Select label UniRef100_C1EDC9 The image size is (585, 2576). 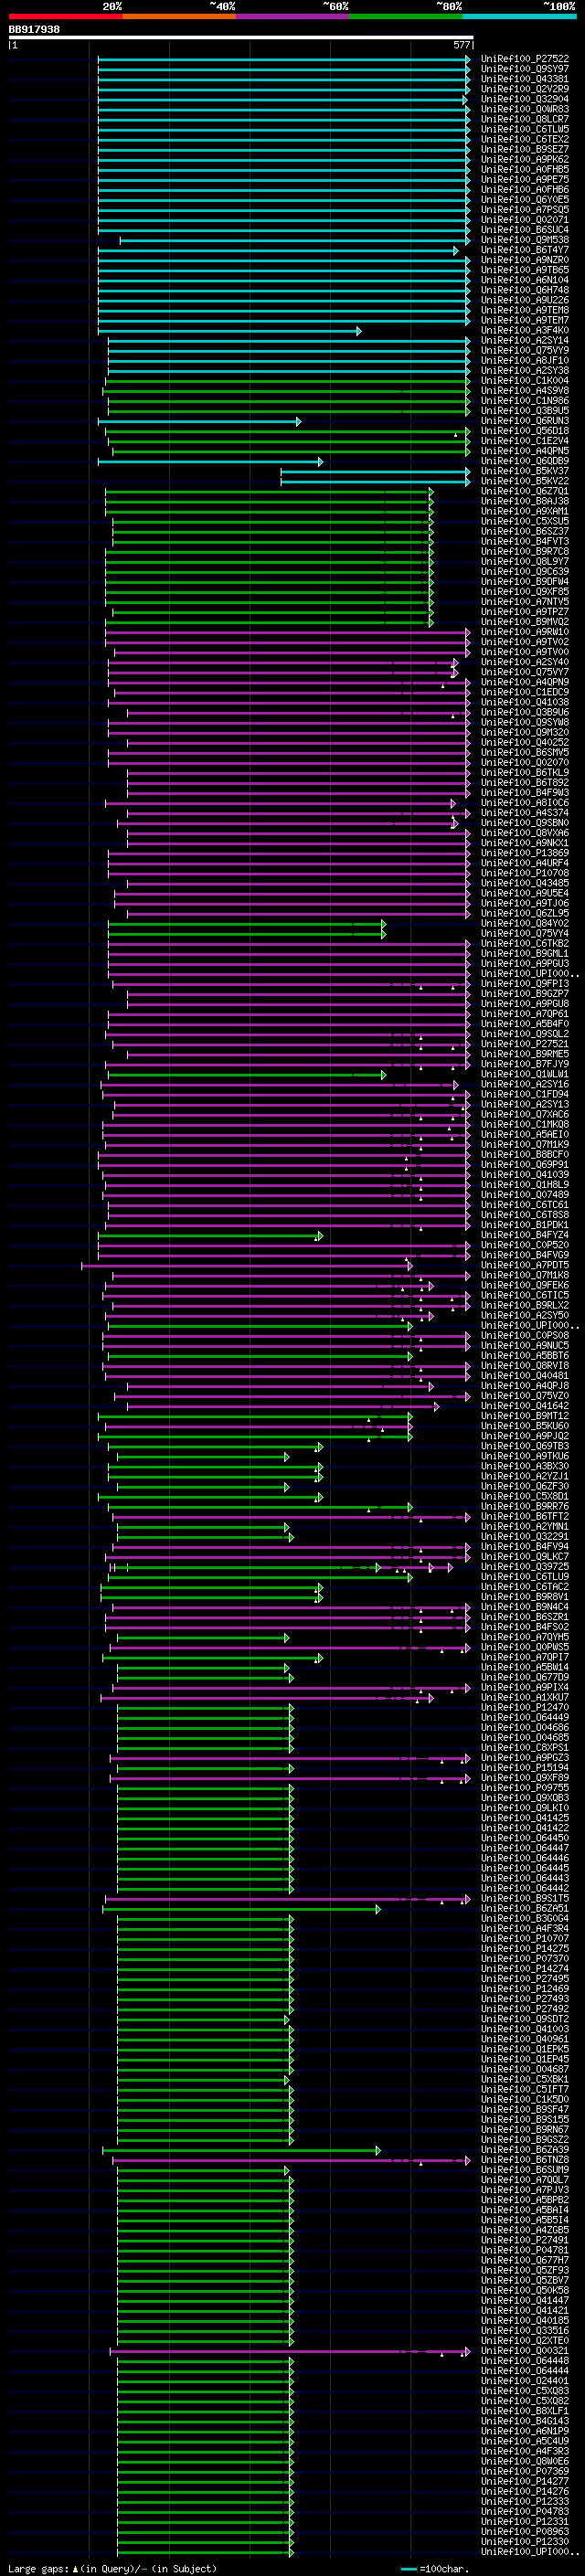pyautogui.click(x=525, y=692)
